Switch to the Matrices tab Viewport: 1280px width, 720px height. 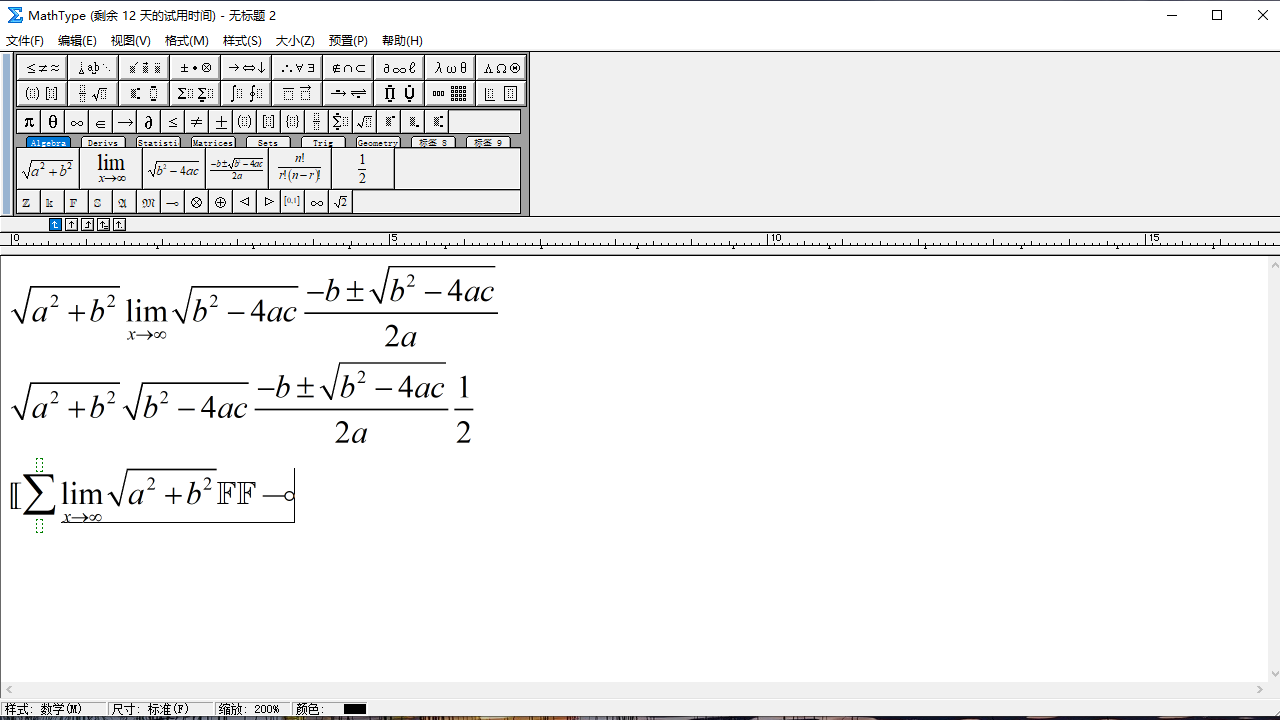tap(212, 143)
